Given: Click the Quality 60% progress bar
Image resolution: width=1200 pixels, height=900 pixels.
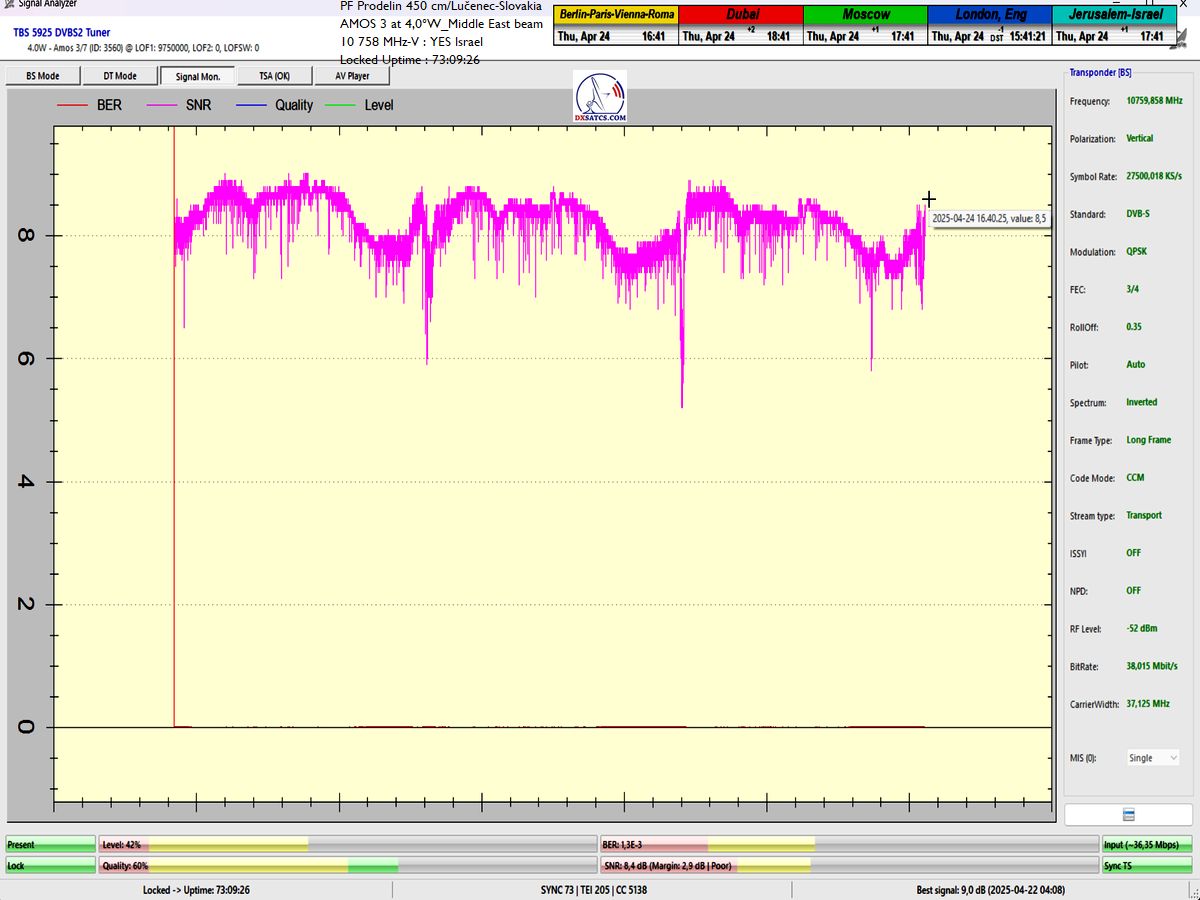Looking at the screenshot, I should pyautogui.click(x=347, y=865).
